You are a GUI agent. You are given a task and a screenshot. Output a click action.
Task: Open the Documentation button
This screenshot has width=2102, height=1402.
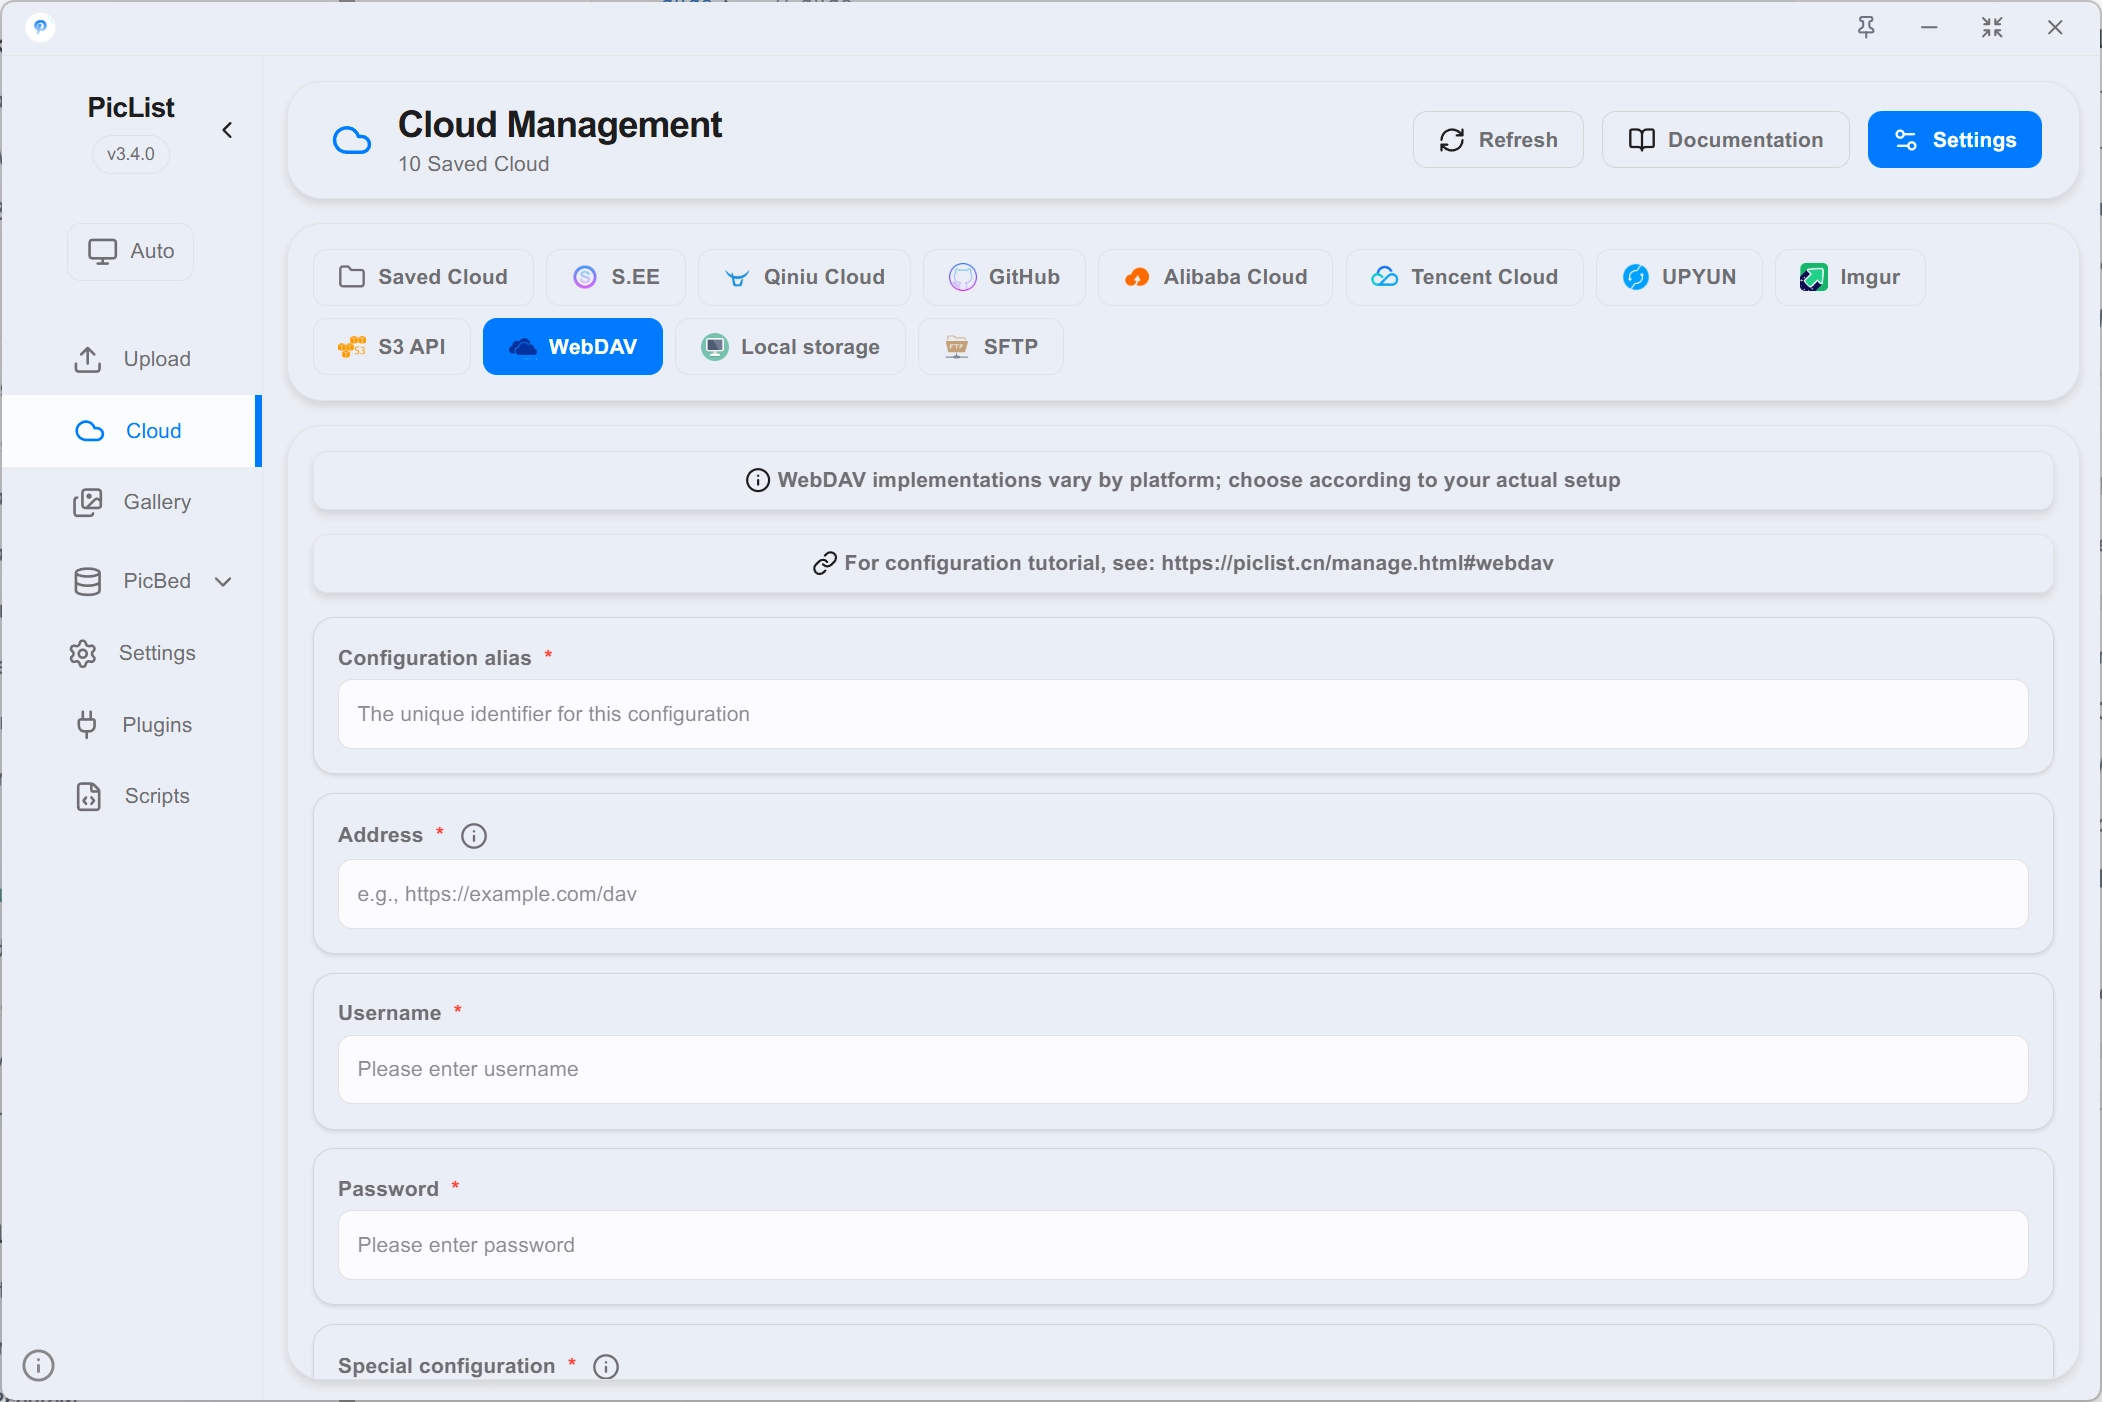point(1725,140)
